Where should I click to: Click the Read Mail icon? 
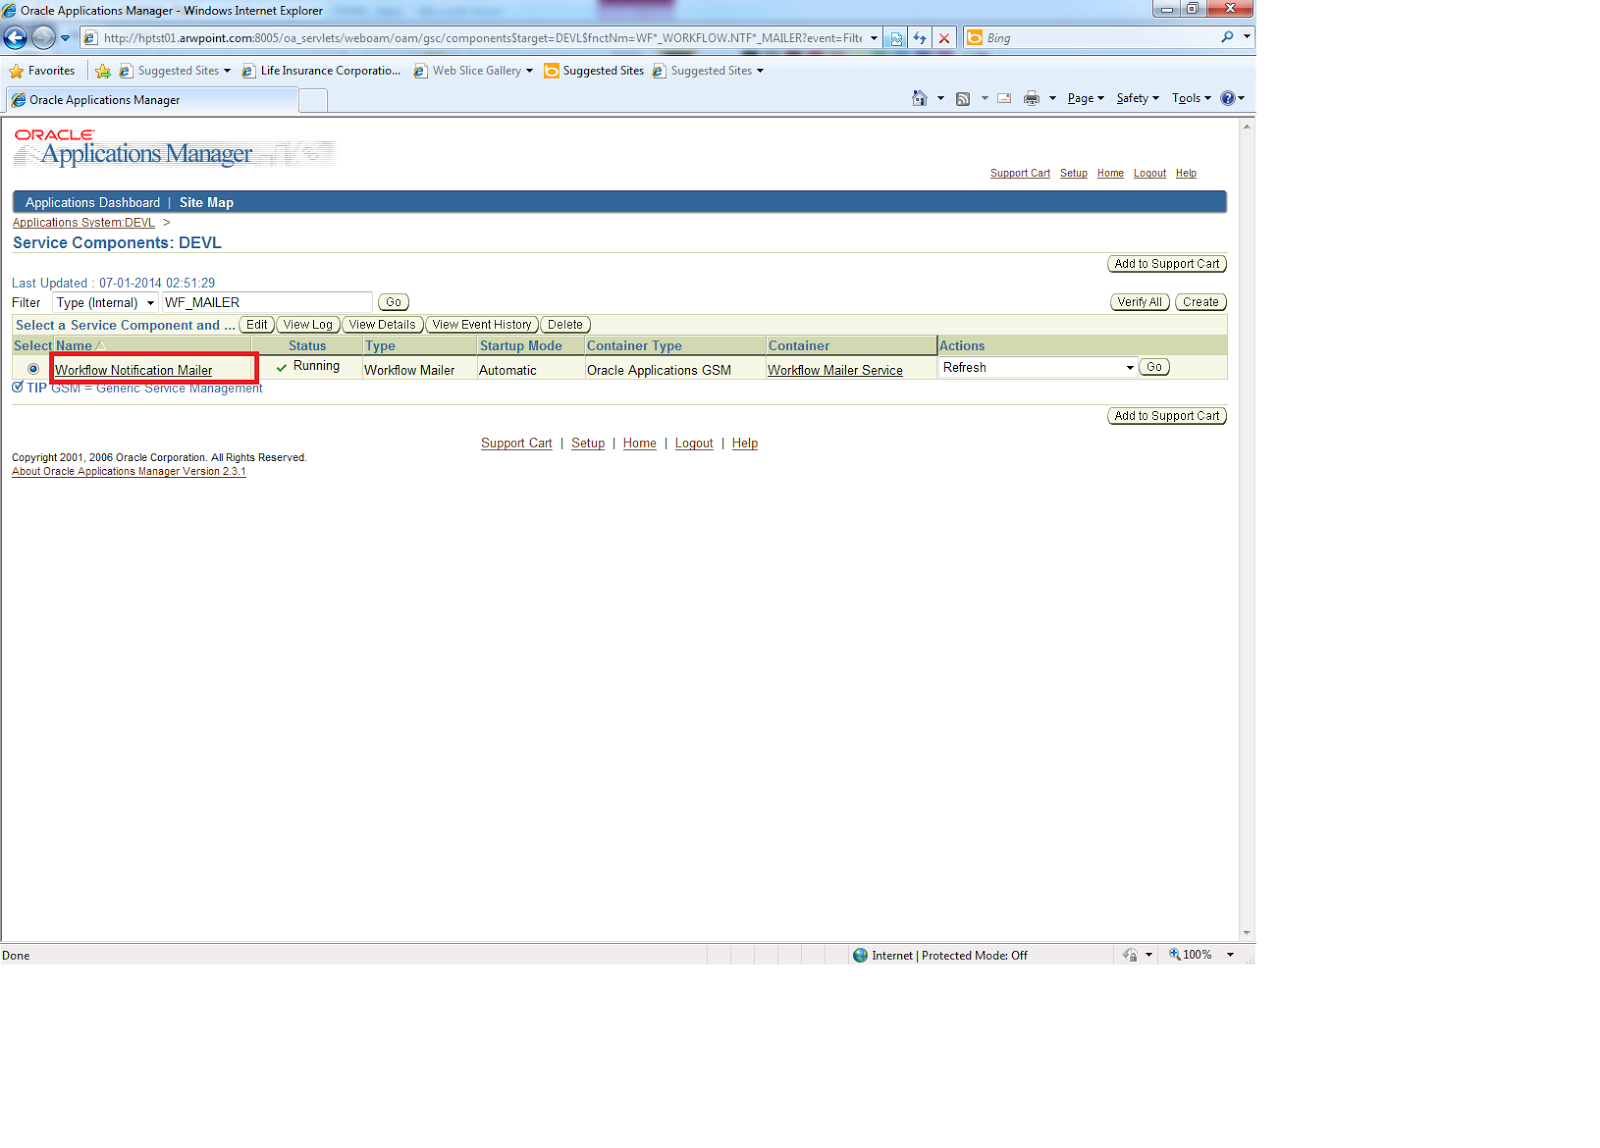(x=1005, y=98)
